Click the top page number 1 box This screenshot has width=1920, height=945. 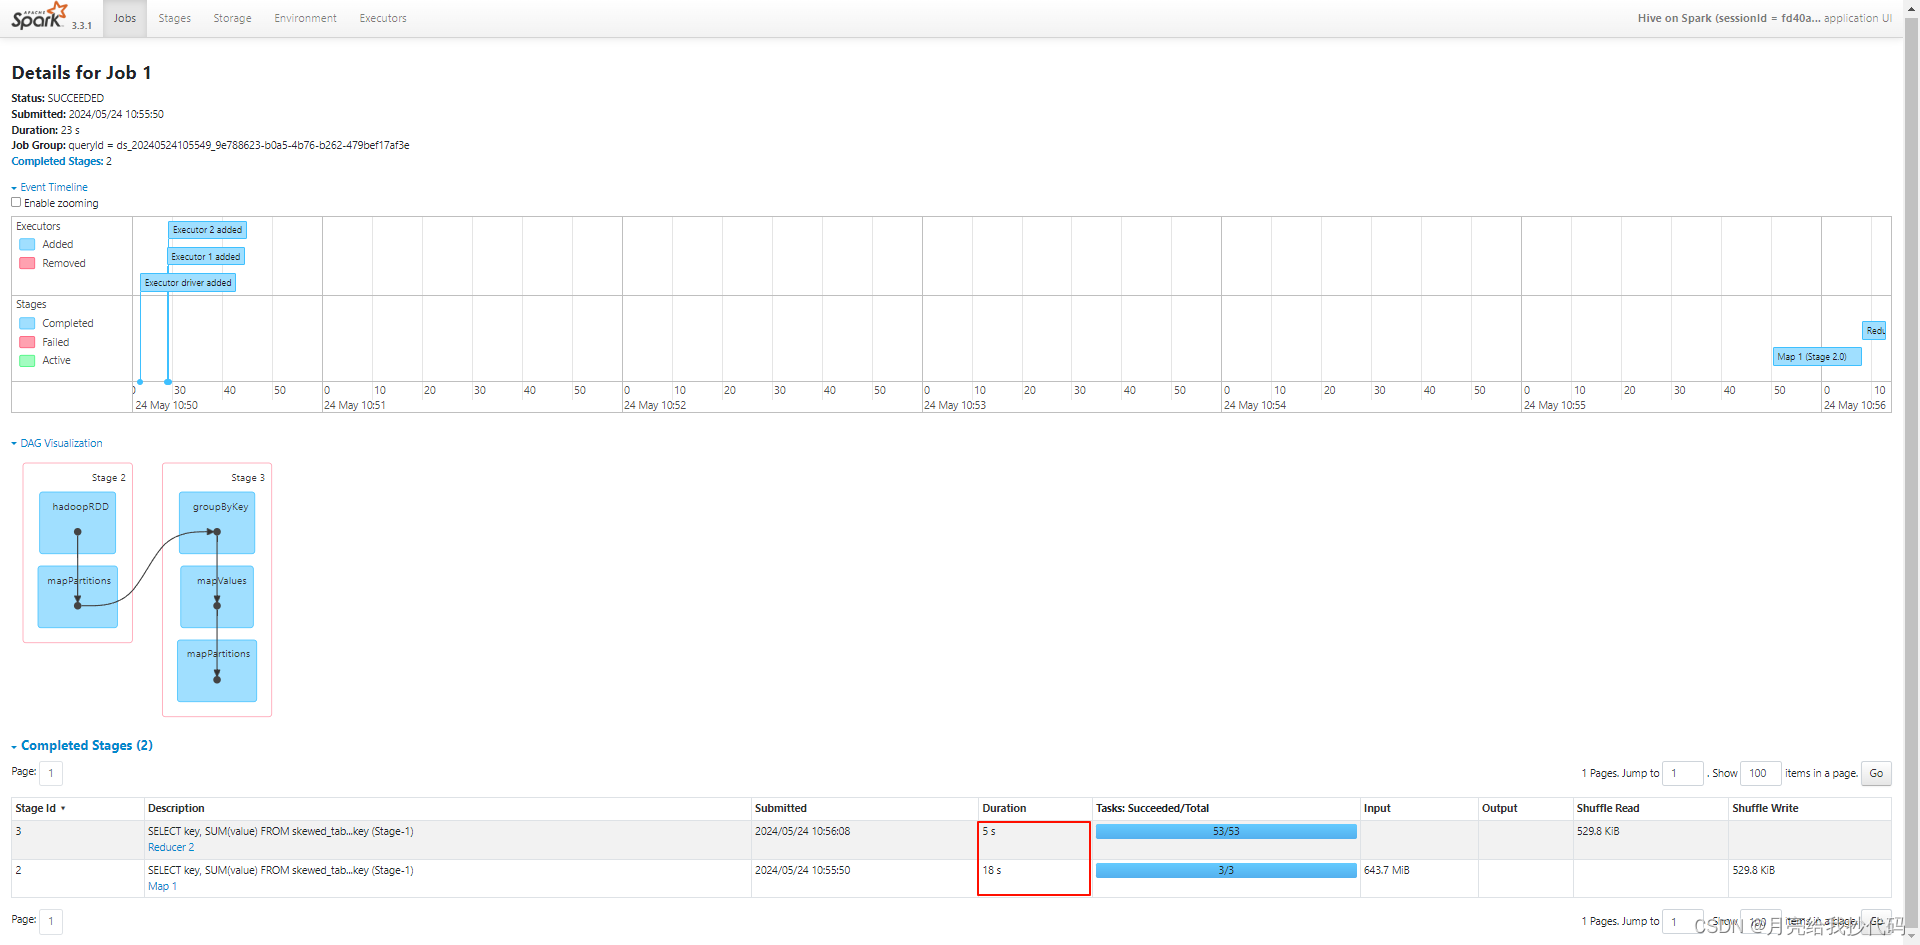coord(51,773)
